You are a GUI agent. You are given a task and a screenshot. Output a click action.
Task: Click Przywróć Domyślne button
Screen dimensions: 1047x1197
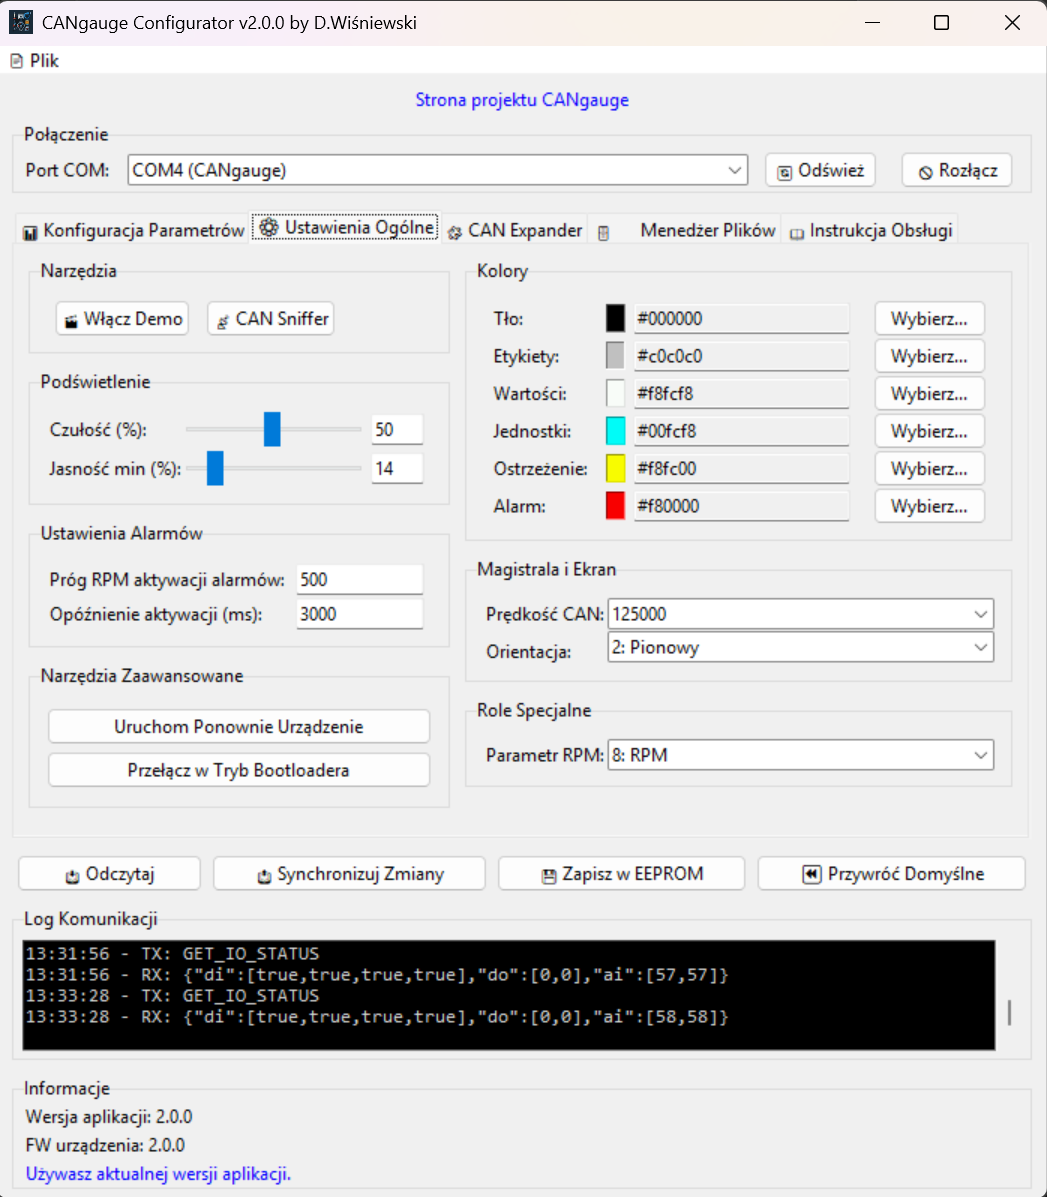[x=891, y=873]
